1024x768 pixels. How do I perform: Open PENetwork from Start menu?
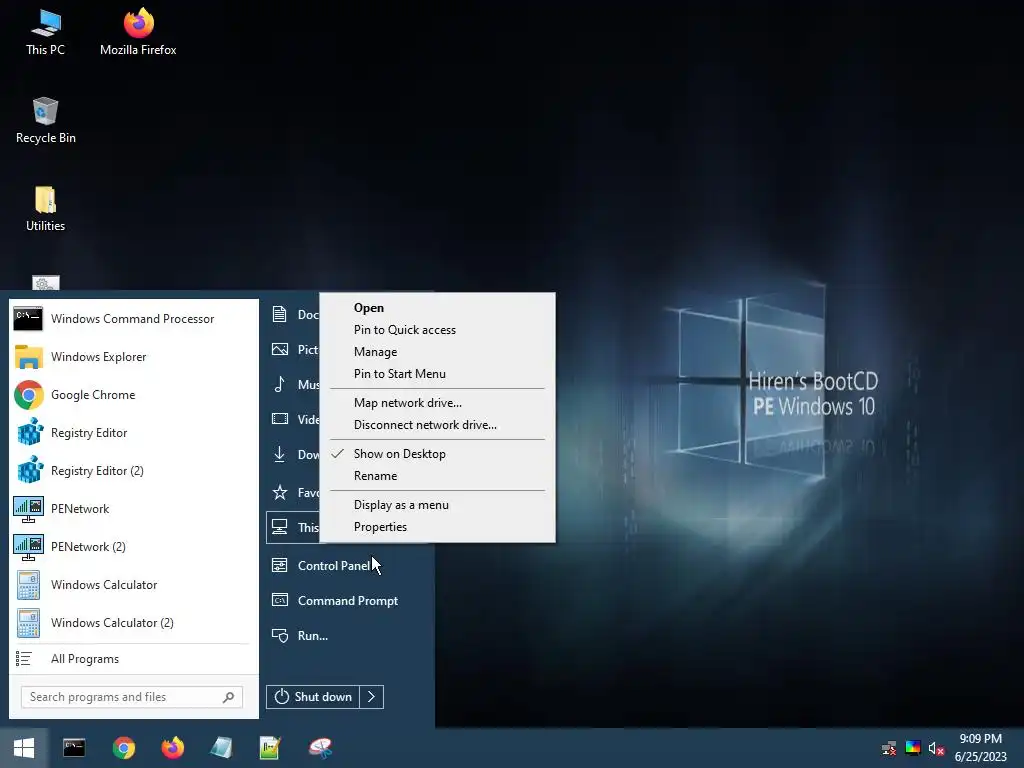[x=133, y=509]
